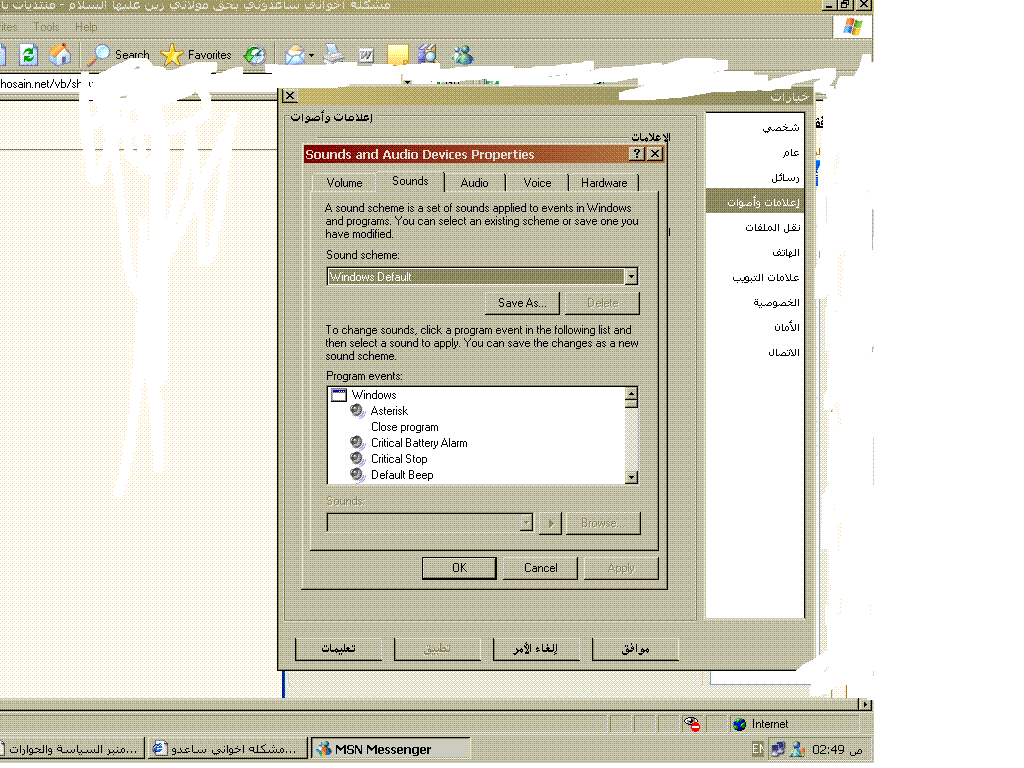Switch to the Volume tab

click(344, 183)
